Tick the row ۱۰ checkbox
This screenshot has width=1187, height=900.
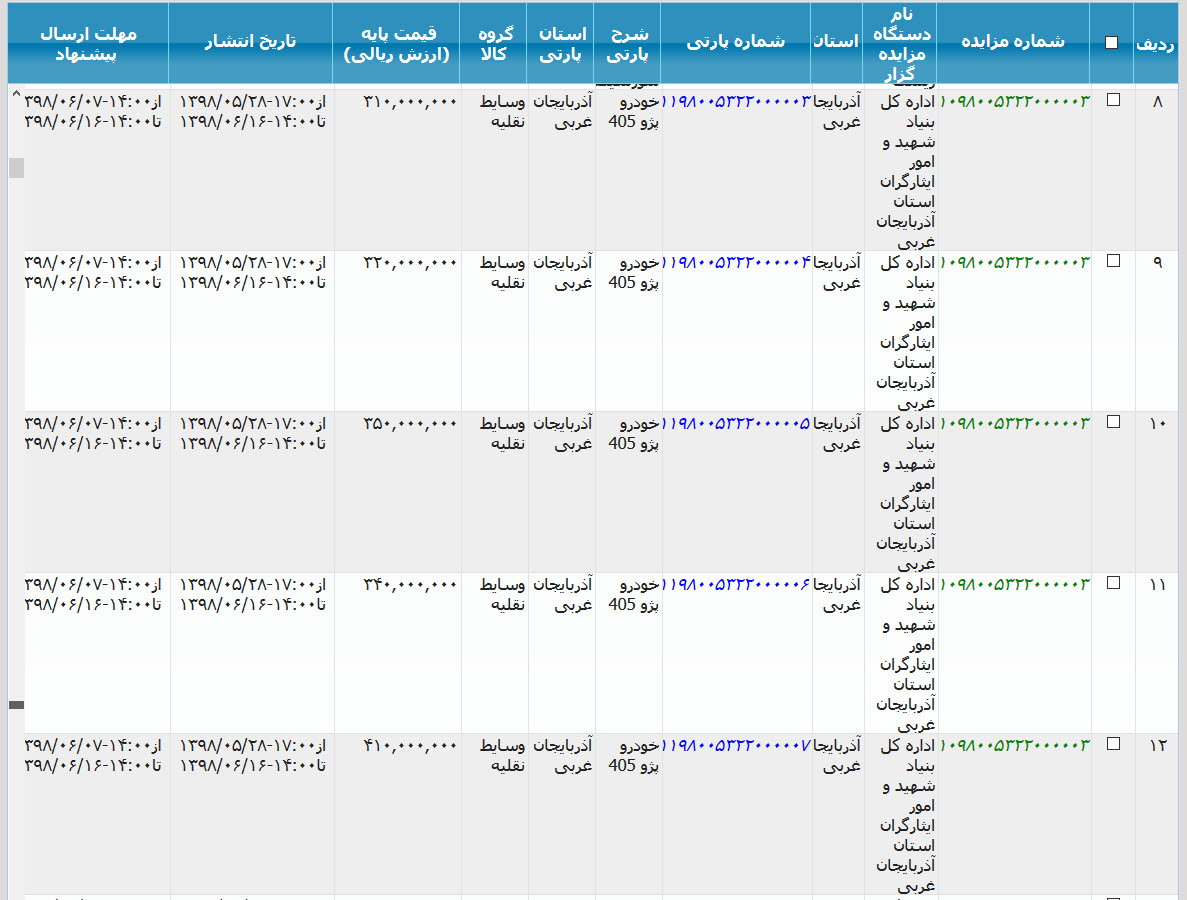1113,422
